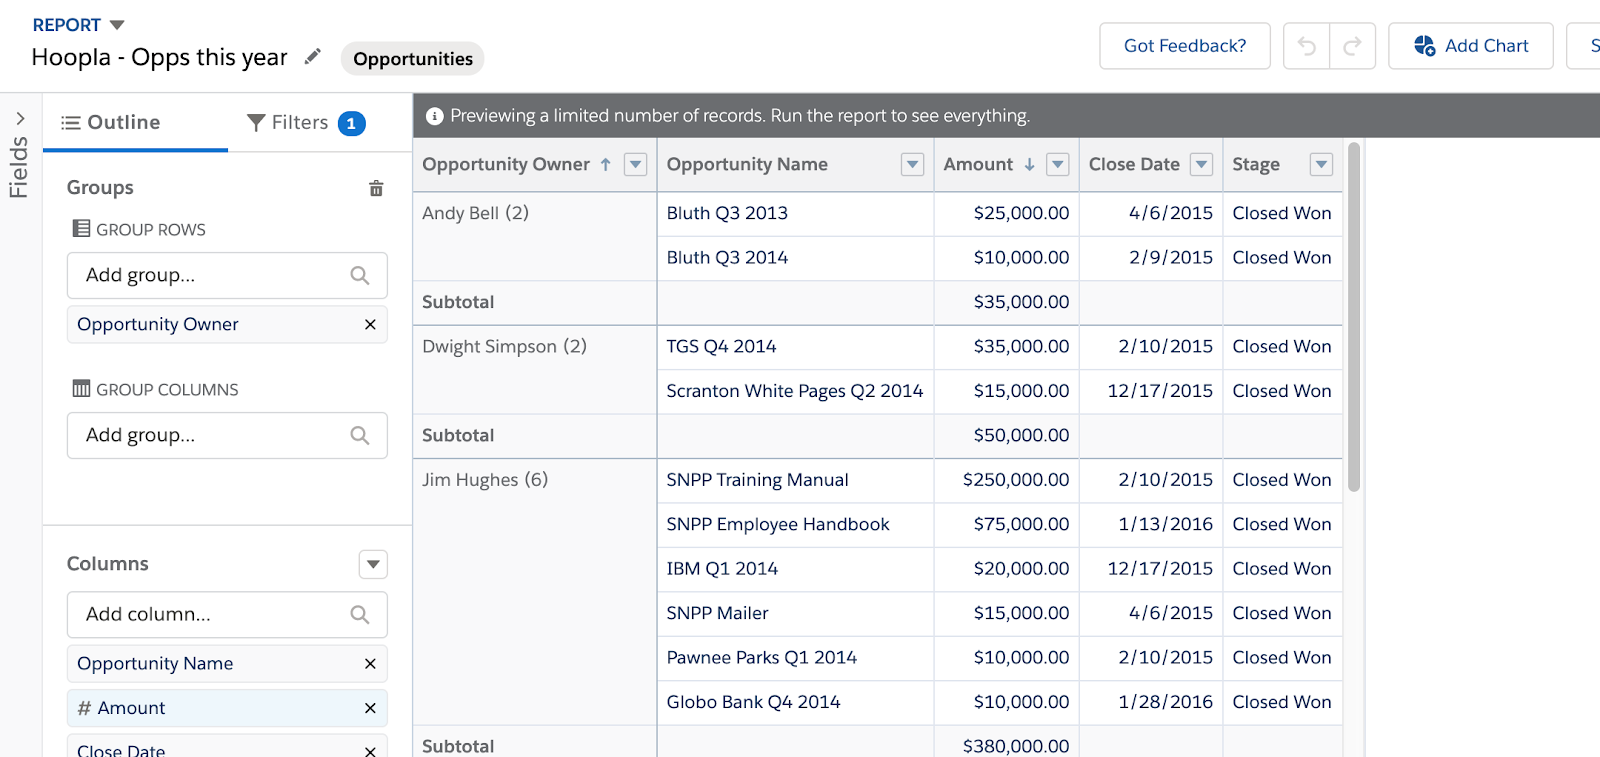This screenshot has width=1600, height=757.
Task: Open Amount column dropdown menu
Action: [x=1058, y=165]
